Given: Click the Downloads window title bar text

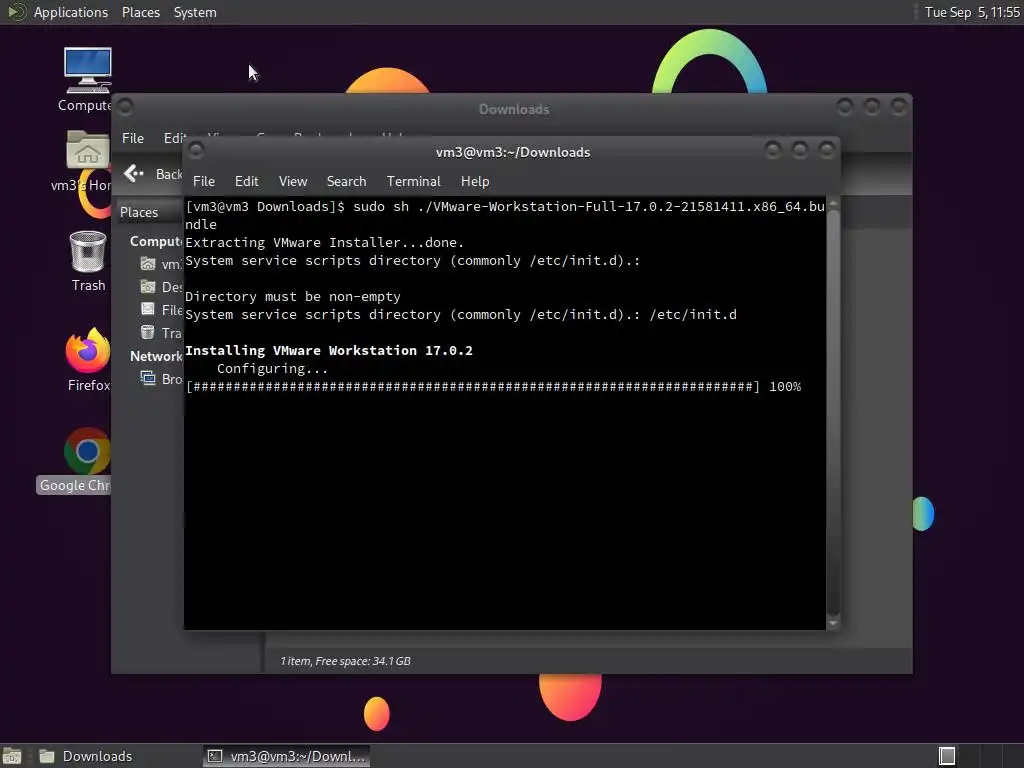Looking at the screenshot, I should coord(514,109).
